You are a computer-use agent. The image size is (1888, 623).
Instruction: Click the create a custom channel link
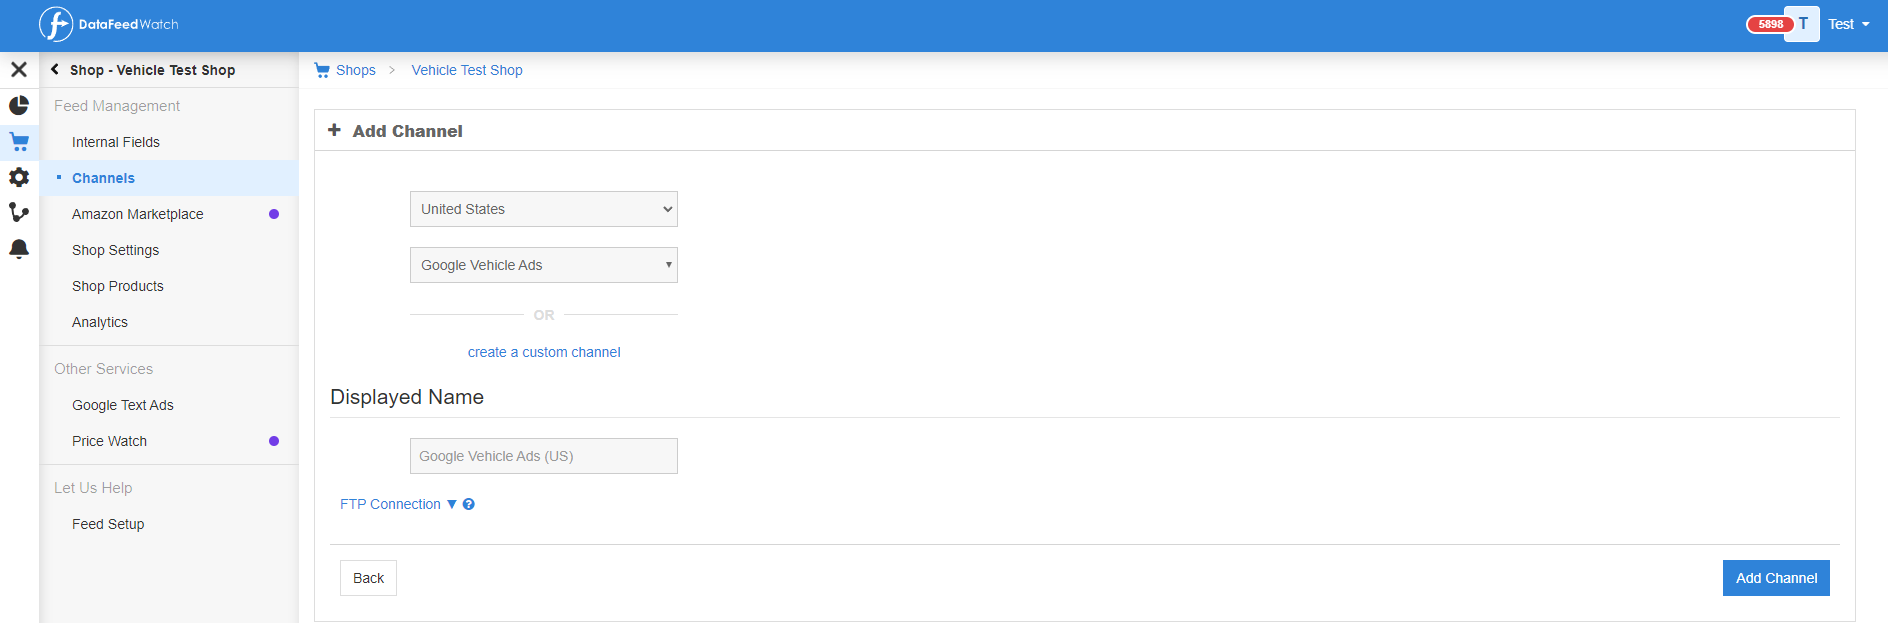click(x=544, y=352)
